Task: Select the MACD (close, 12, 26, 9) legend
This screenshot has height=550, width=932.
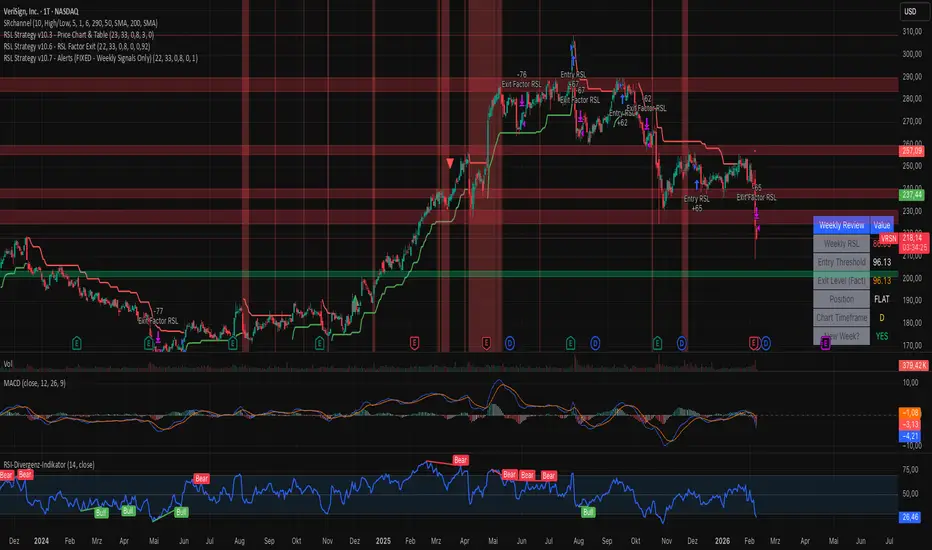Action: point(34,384)
